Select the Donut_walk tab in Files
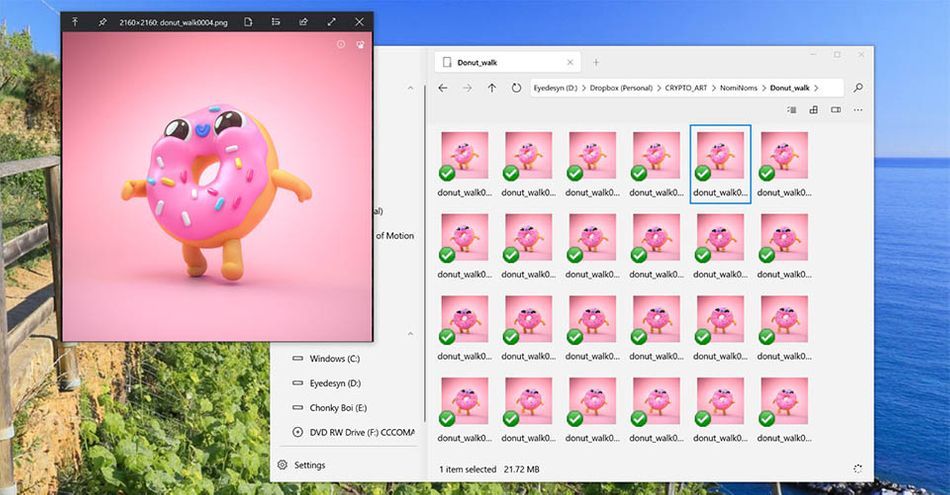 tap(508, 62)
